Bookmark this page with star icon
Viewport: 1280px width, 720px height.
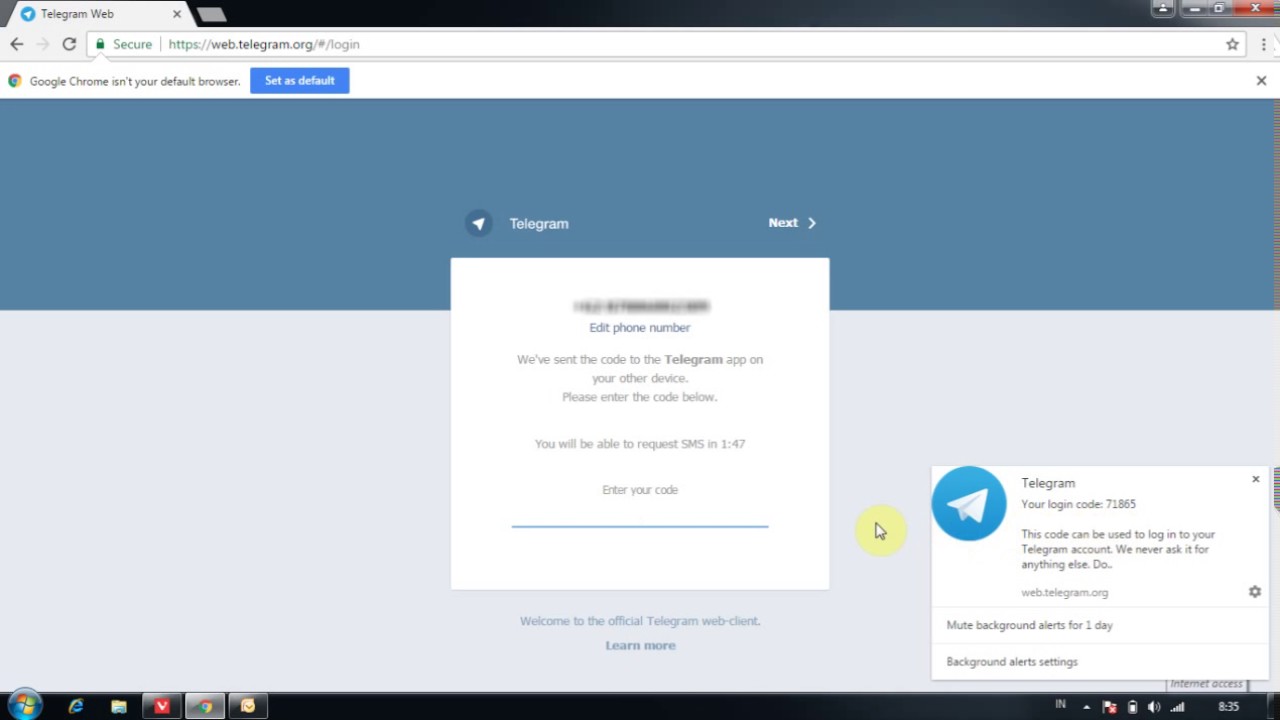(1232, 44)
